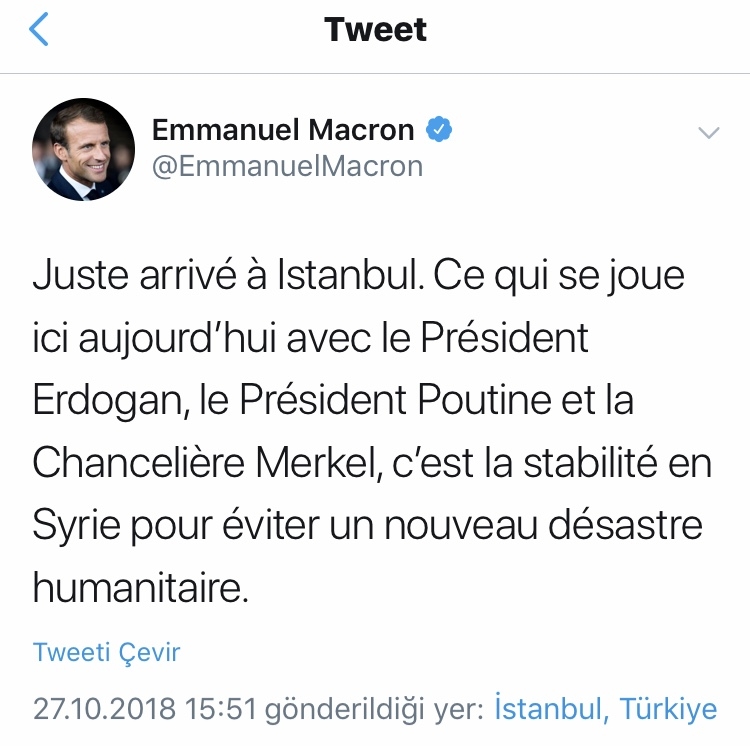Open Emmanuel Macron's profile photo
Viewport: 750px width, 746px height.
[x=84, y=148]
